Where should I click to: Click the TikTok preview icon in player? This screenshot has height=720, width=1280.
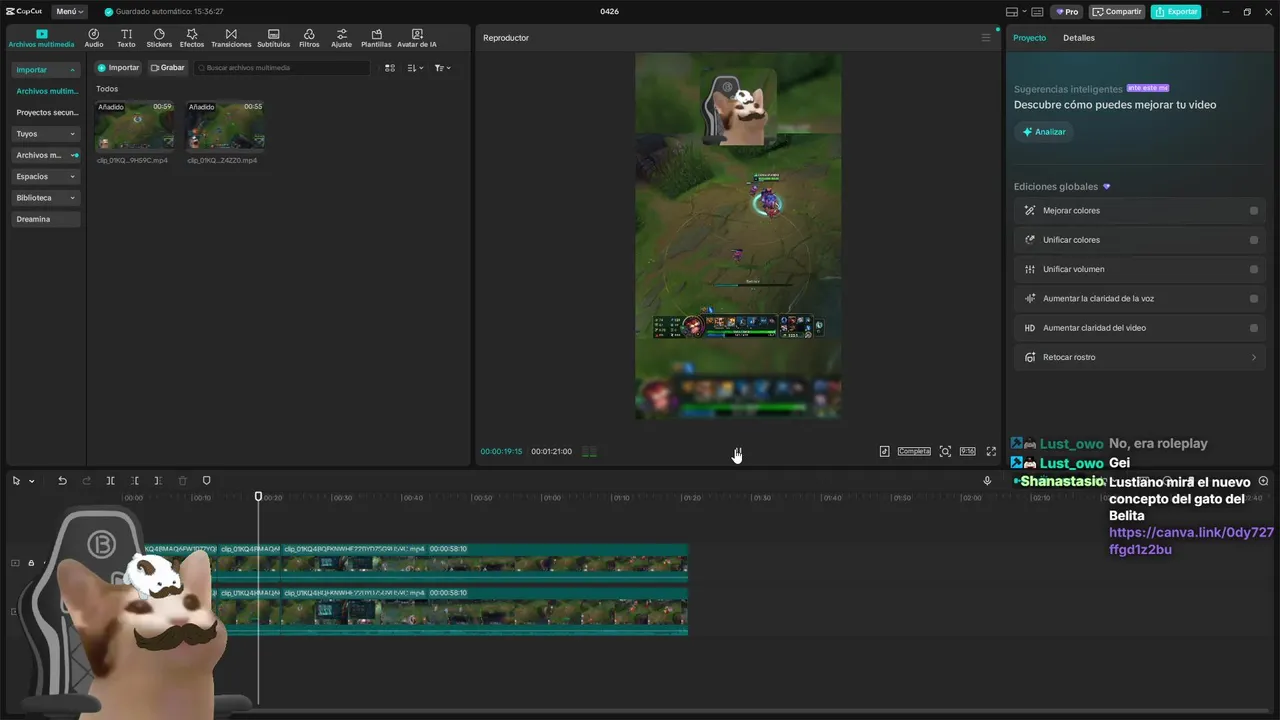tap(884, 451)
